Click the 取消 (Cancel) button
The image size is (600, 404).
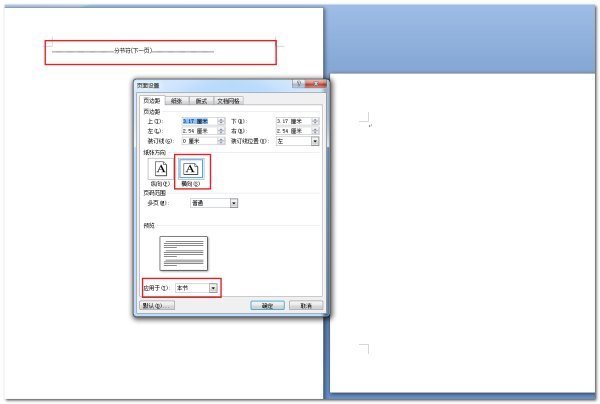click(305, 306)
